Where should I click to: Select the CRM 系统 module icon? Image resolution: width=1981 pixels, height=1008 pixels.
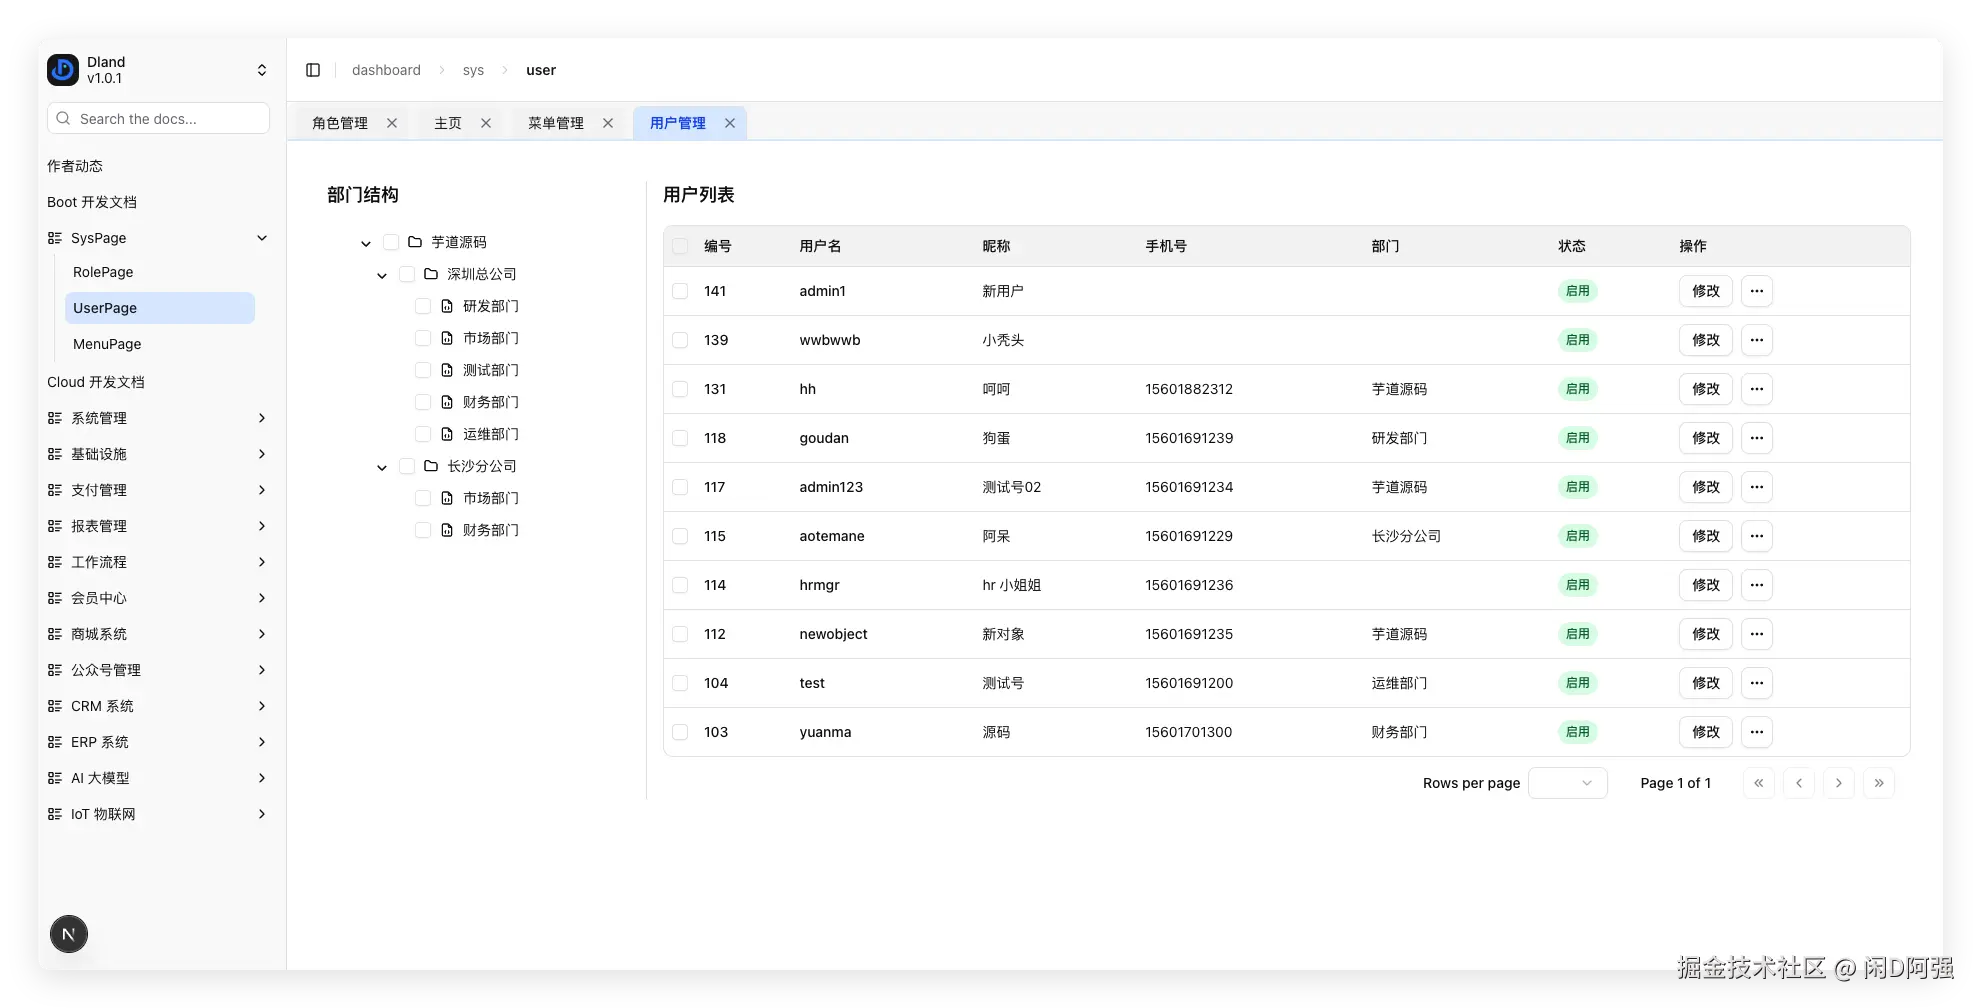[x=54, y=706]
